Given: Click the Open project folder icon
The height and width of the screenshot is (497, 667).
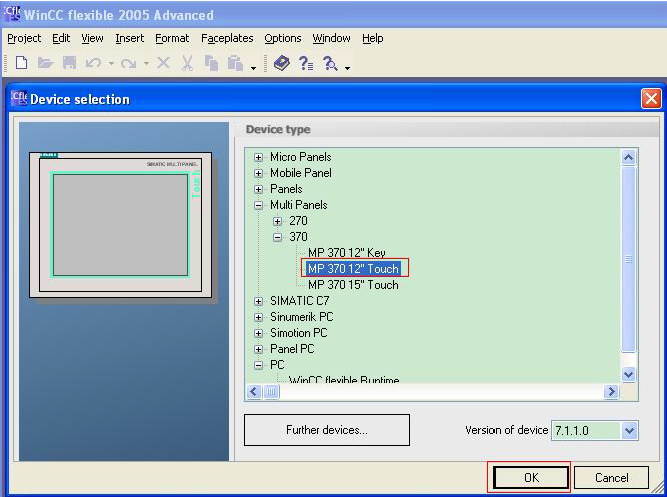Looking at the screenshot, I should coord(45,63).
